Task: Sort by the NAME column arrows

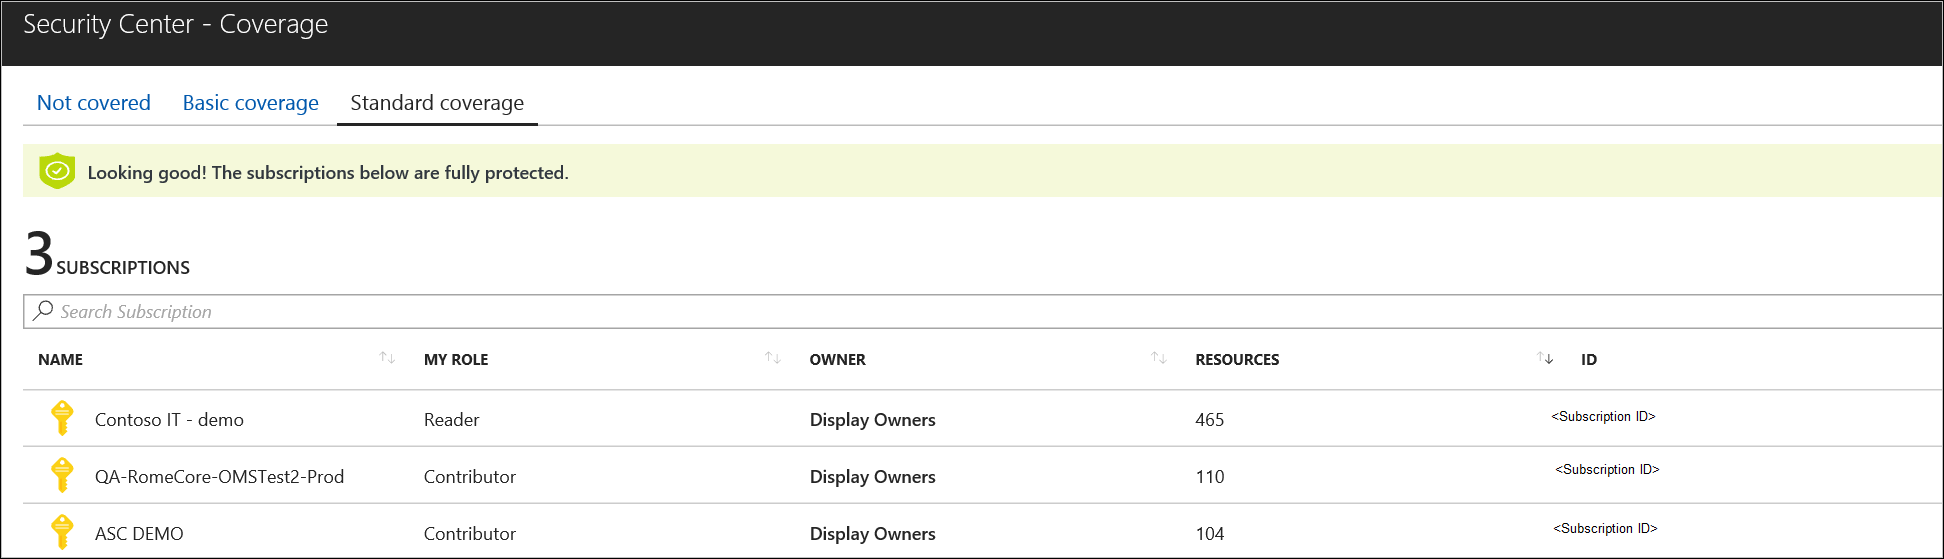Action: tap(387, 358)
